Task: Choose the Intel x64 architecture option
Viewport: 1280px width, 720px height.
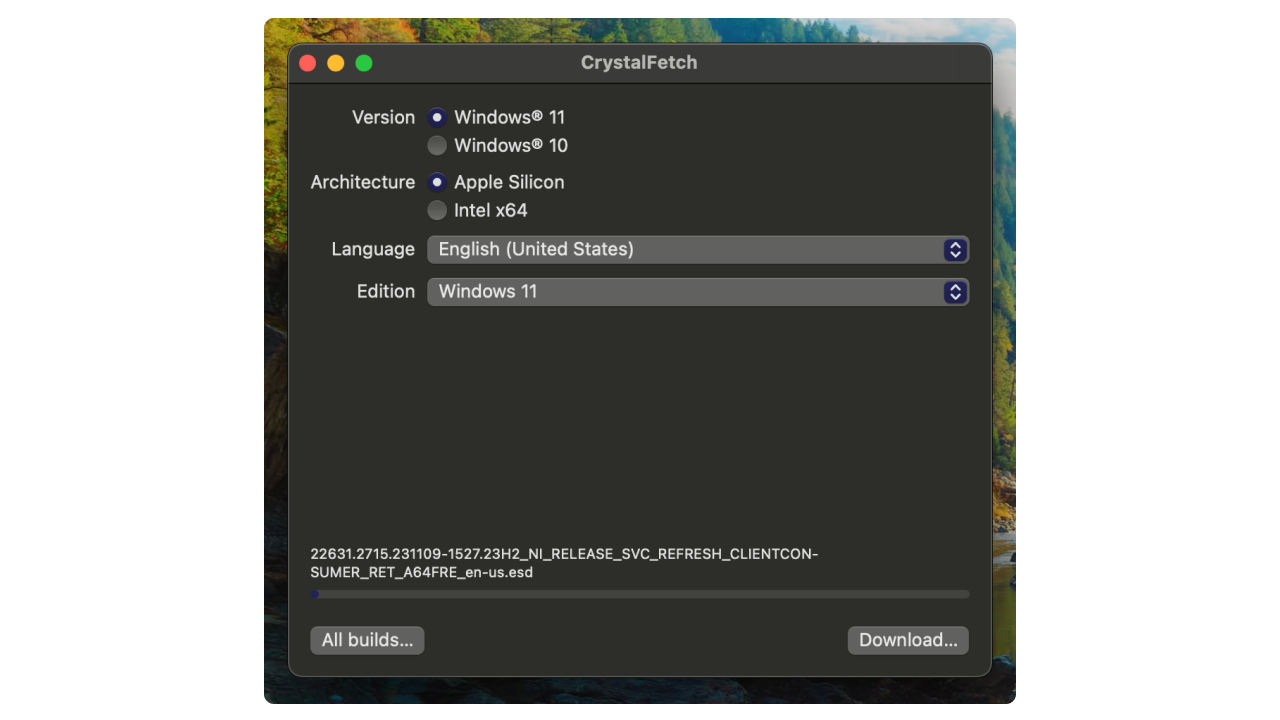Action: coord(437,210)
